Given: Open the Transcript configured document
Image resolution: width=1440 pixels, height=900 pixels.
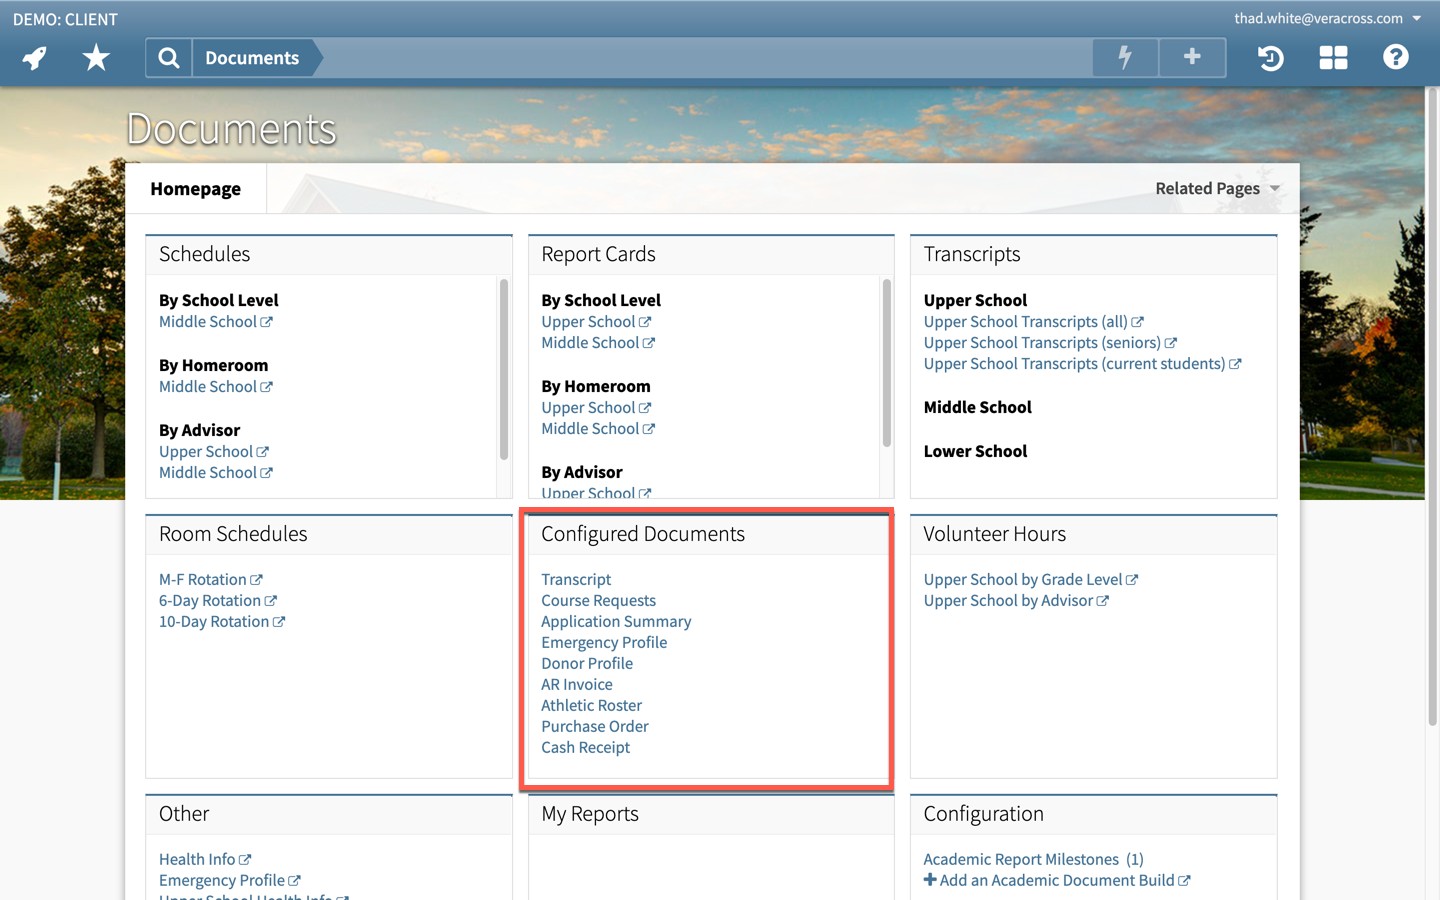Looking at the screenshot, I should pos(576,579).
